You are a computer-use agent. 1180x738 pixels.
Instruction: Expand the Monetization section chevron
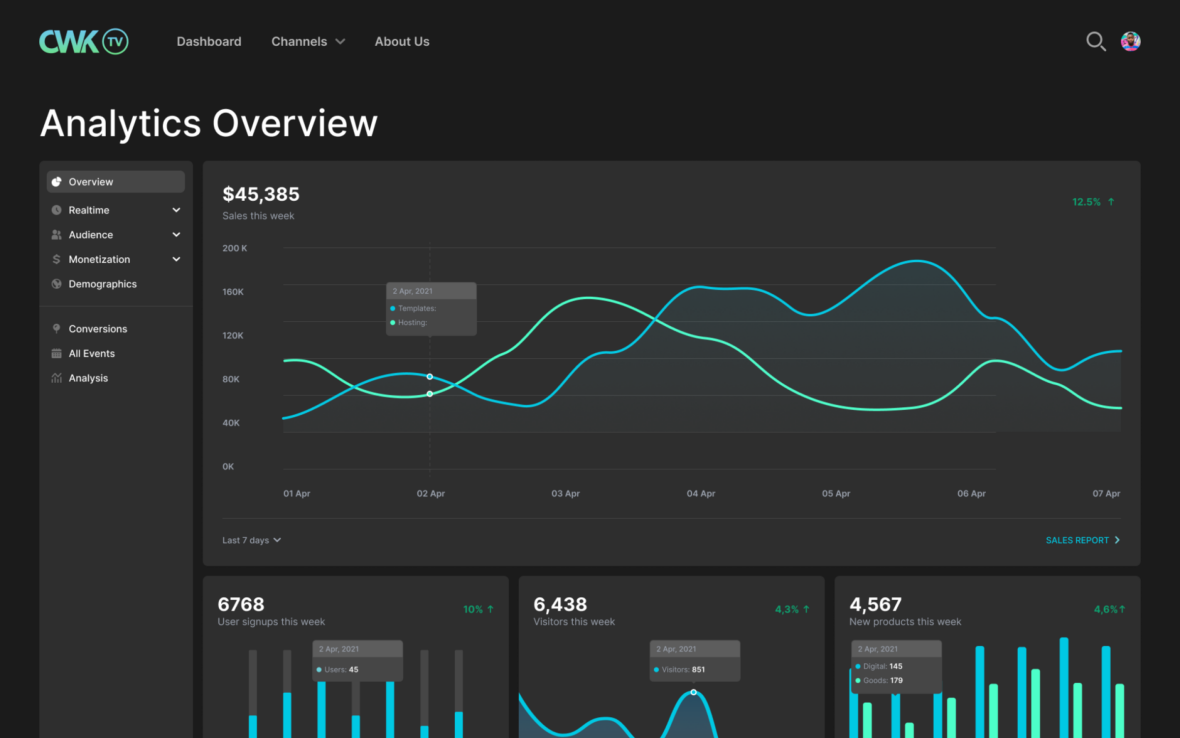175,259
